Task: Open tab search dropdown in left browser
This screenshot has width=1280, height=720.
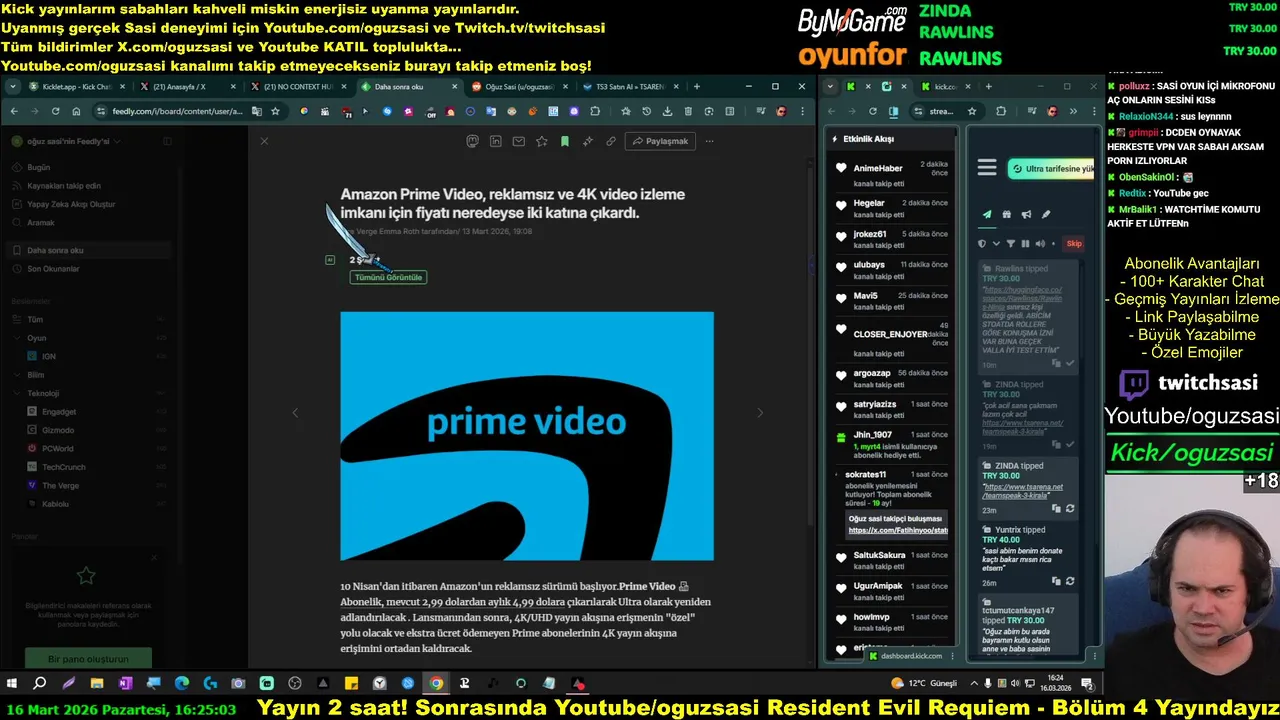Action: pos(12,87)
